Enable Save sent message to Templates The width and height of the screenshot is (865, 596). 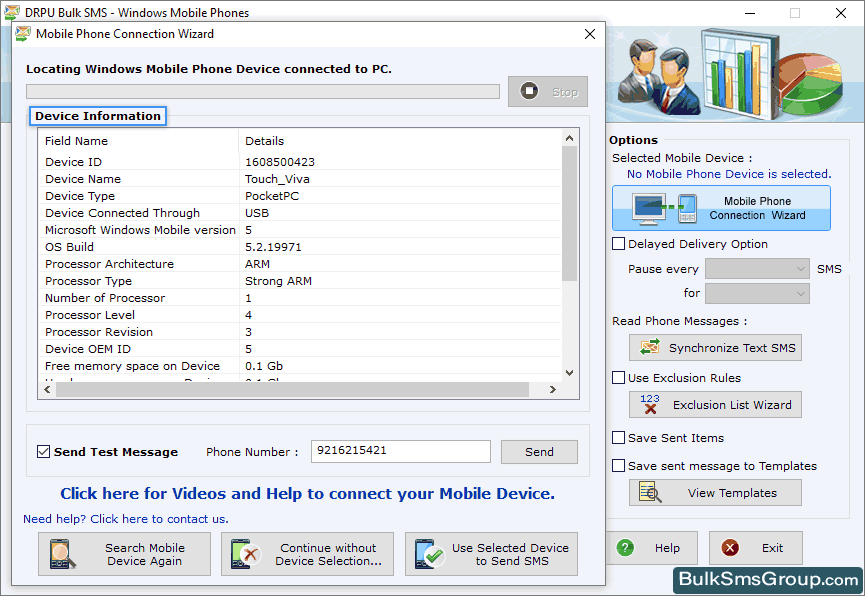[618, 466]
